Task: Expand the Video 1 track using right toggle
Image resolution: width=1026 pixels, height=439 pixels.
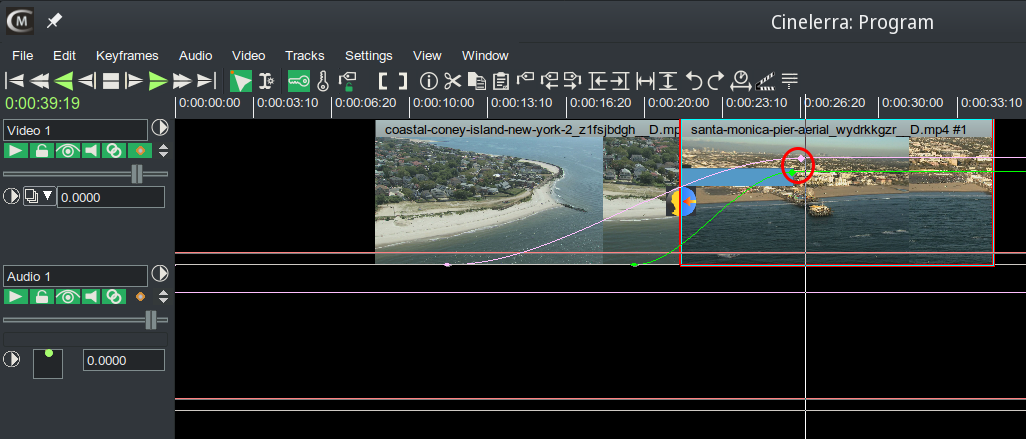Action: tap(159, 129)
